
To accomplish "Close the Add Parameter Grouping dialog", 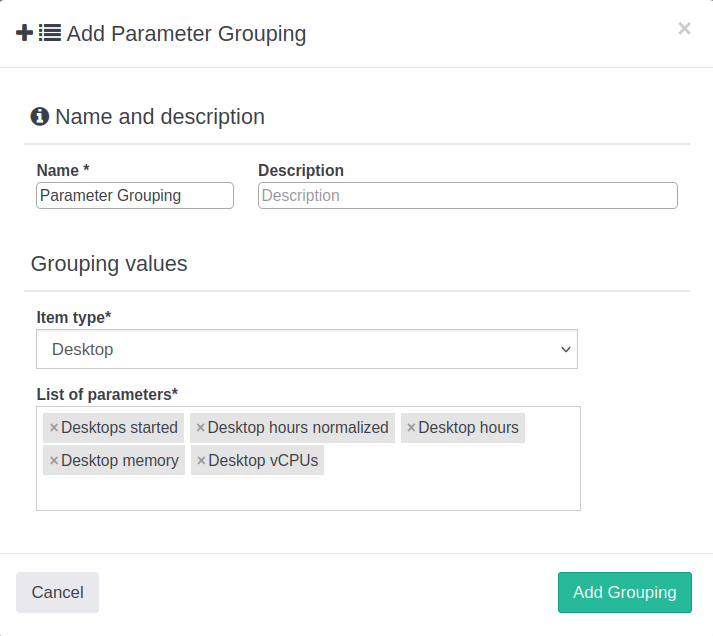I will pyautogui.click(x=684, y=29).
